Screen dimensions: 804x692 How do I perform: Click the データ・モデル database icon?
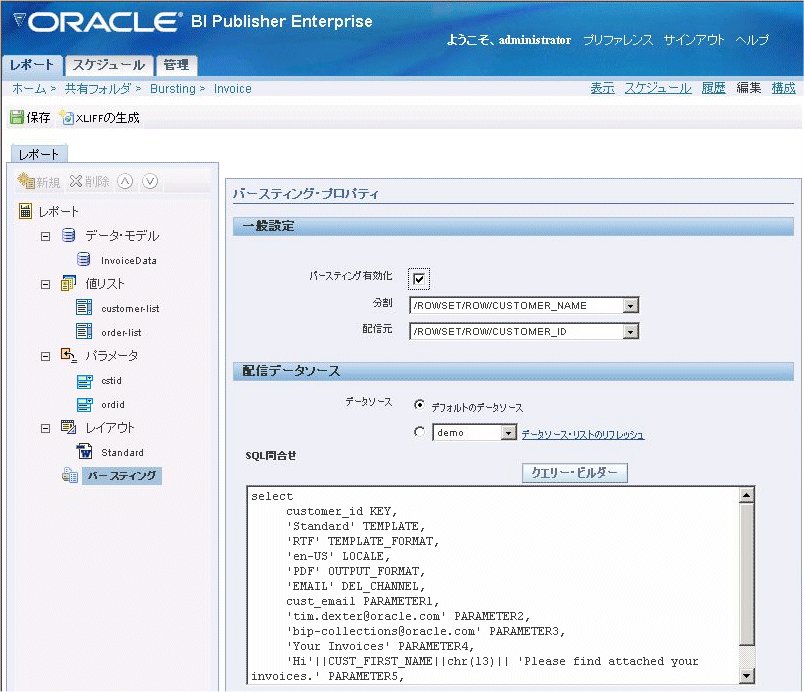click(x=68, y=235)
